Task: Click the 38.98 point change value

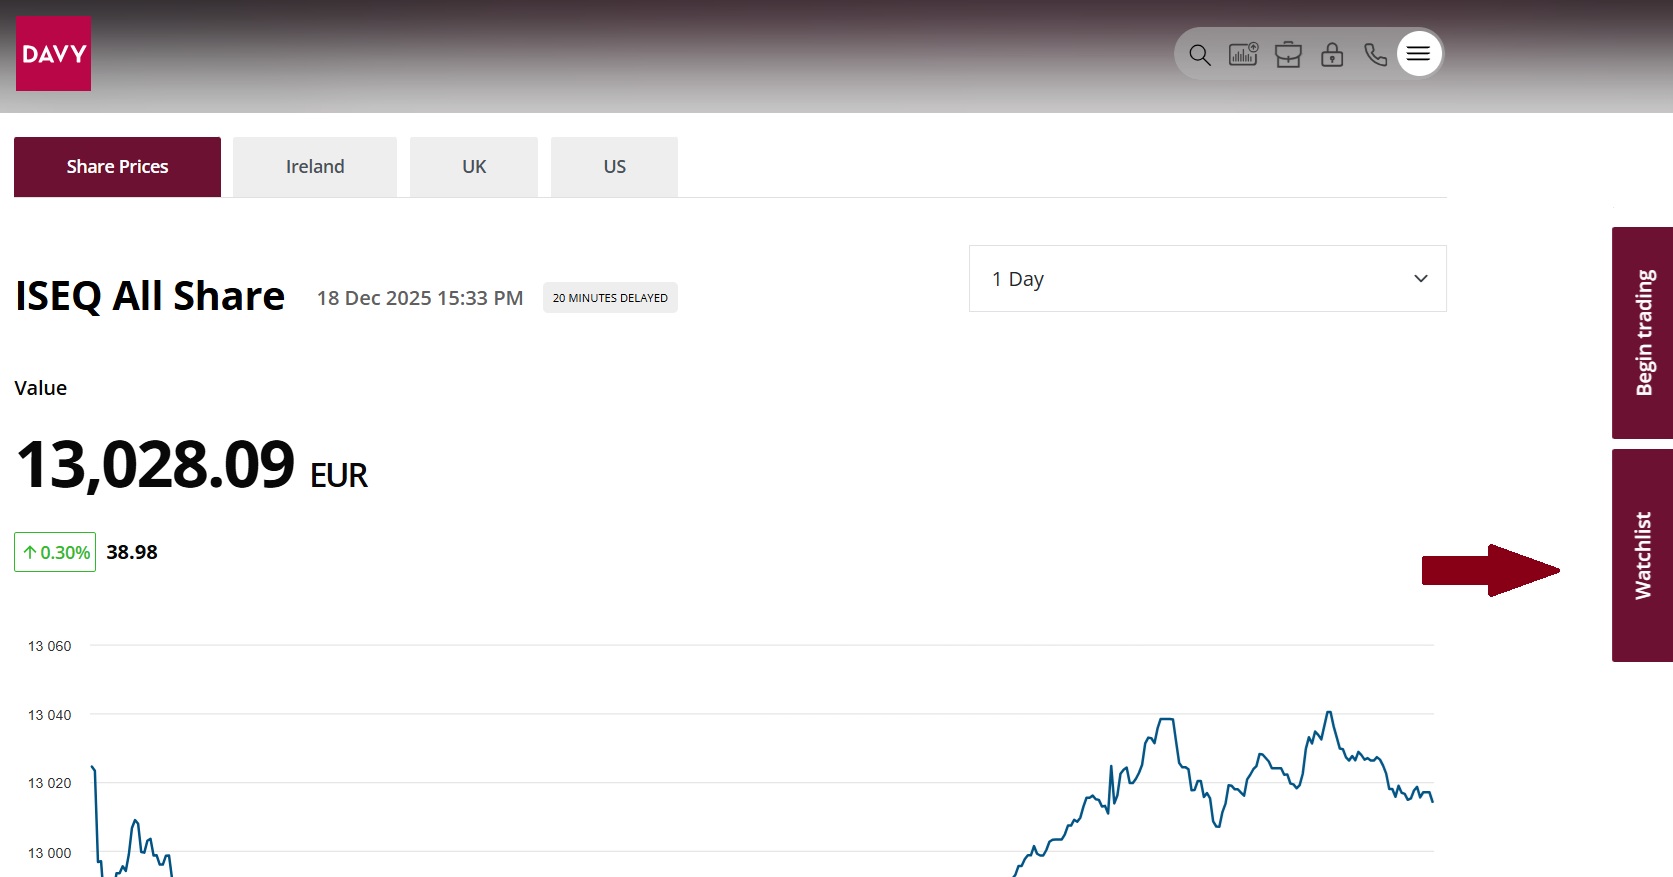Action: tap(132, 552)
